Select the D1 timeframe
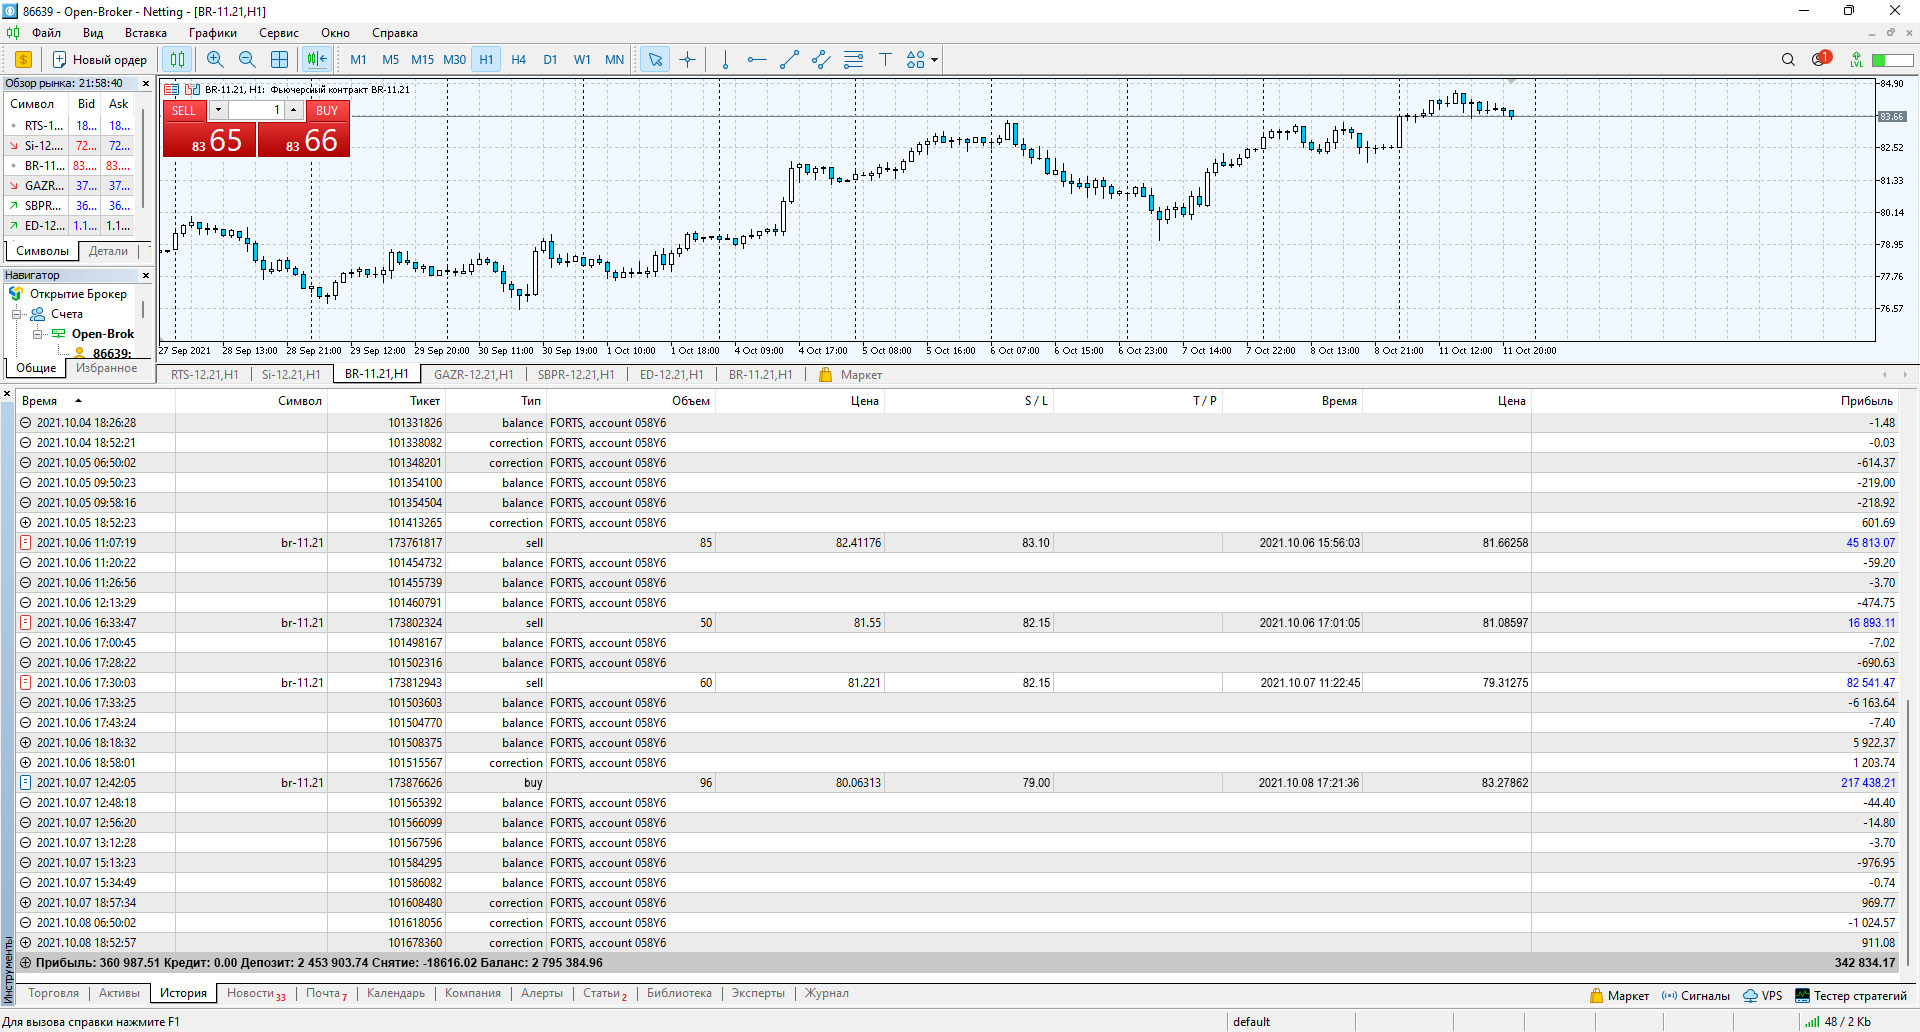The height and width of the screenshot is (1032, 1920). tap(550, 60)
